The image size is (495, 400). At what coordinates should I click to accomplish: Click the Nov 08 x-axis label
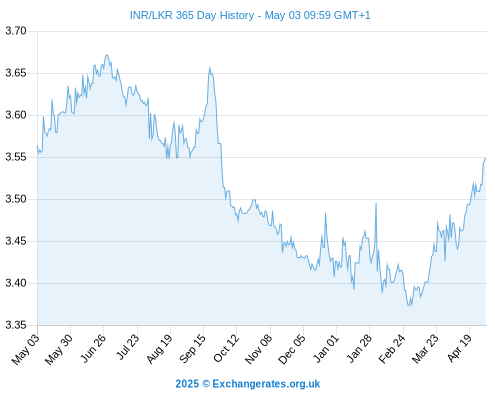click(258, 349)
